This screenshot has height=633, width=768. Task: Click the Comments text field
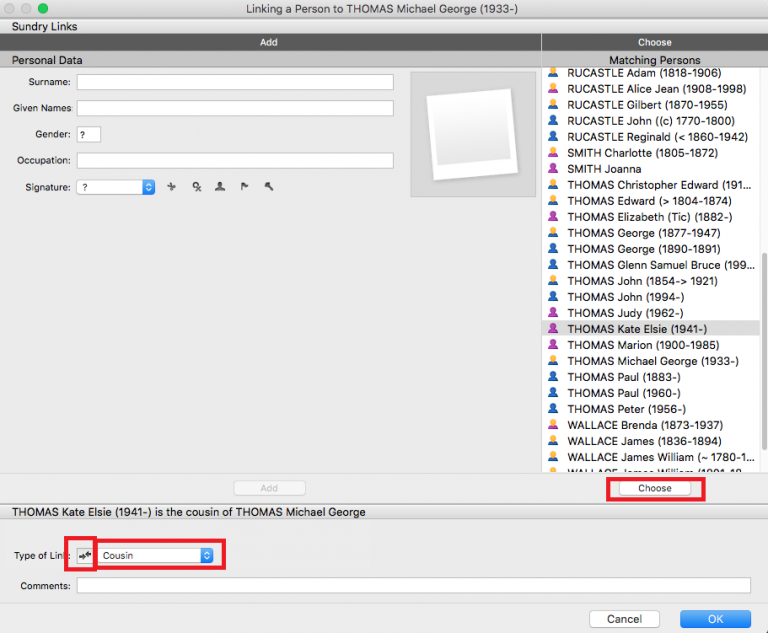(x=413, y=586)
